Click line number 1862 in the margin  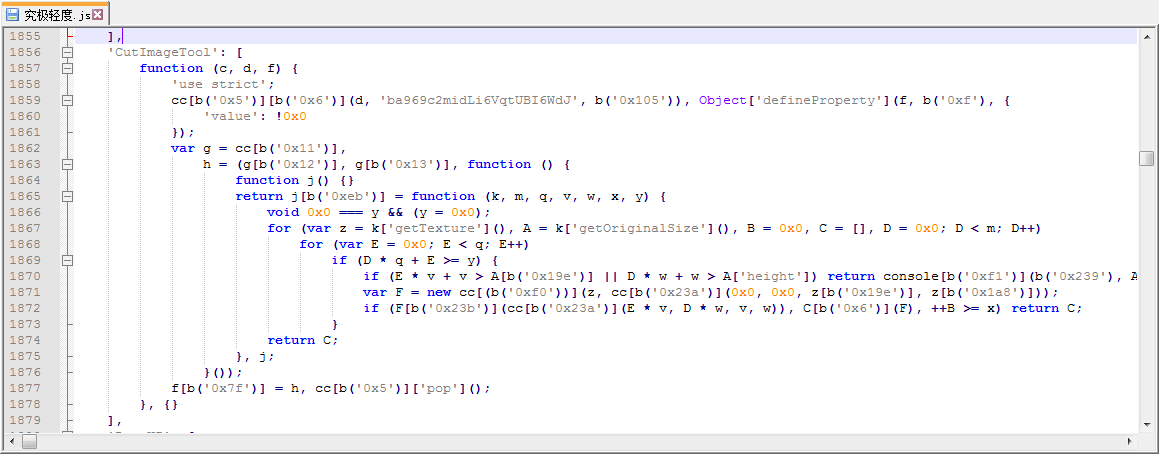(x=24, y=148)
